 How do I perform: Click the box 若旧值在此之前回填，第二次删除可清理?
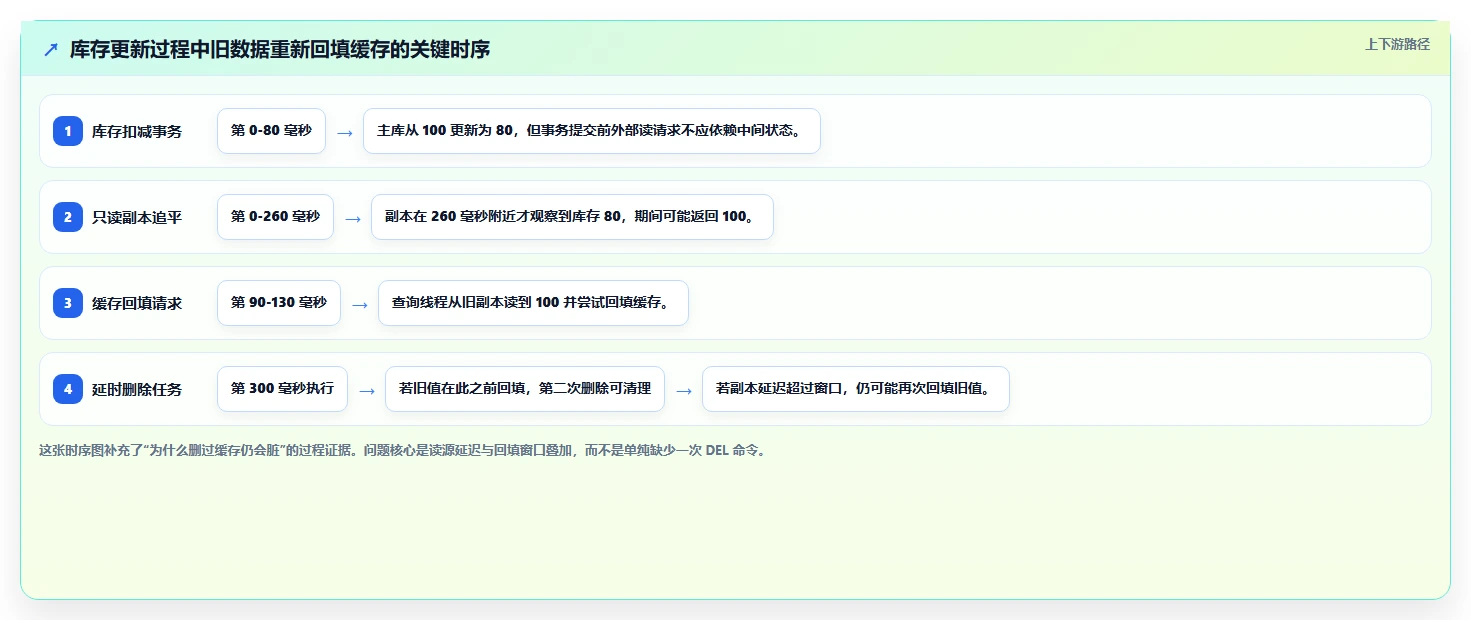coord(525,389)
